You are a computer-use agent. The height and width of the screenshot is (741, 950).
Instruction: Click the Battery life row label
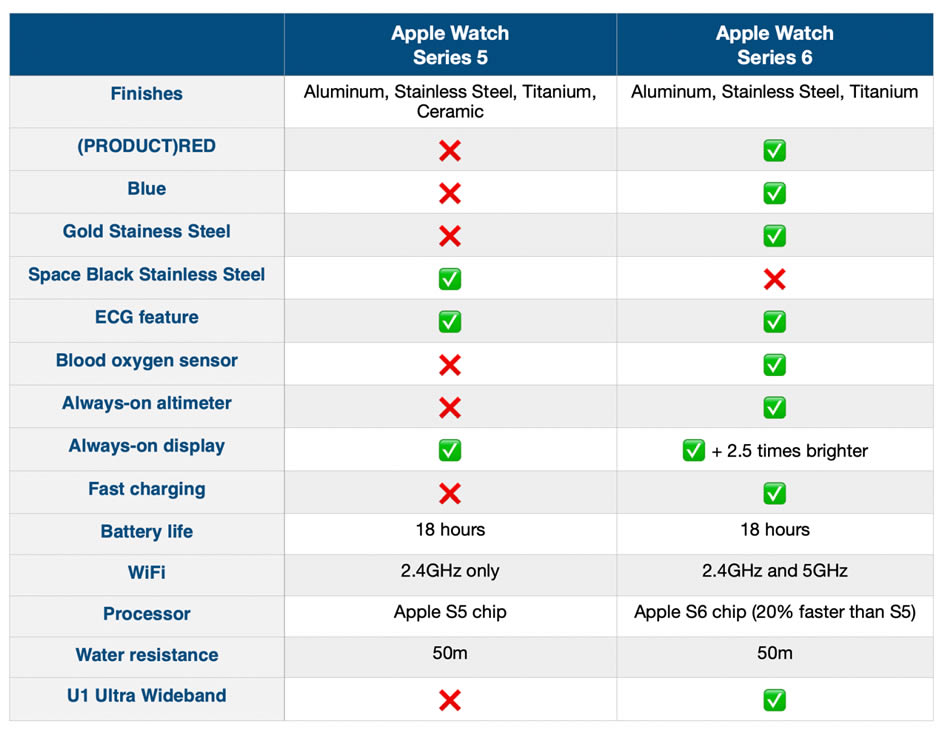pos(147,532)
